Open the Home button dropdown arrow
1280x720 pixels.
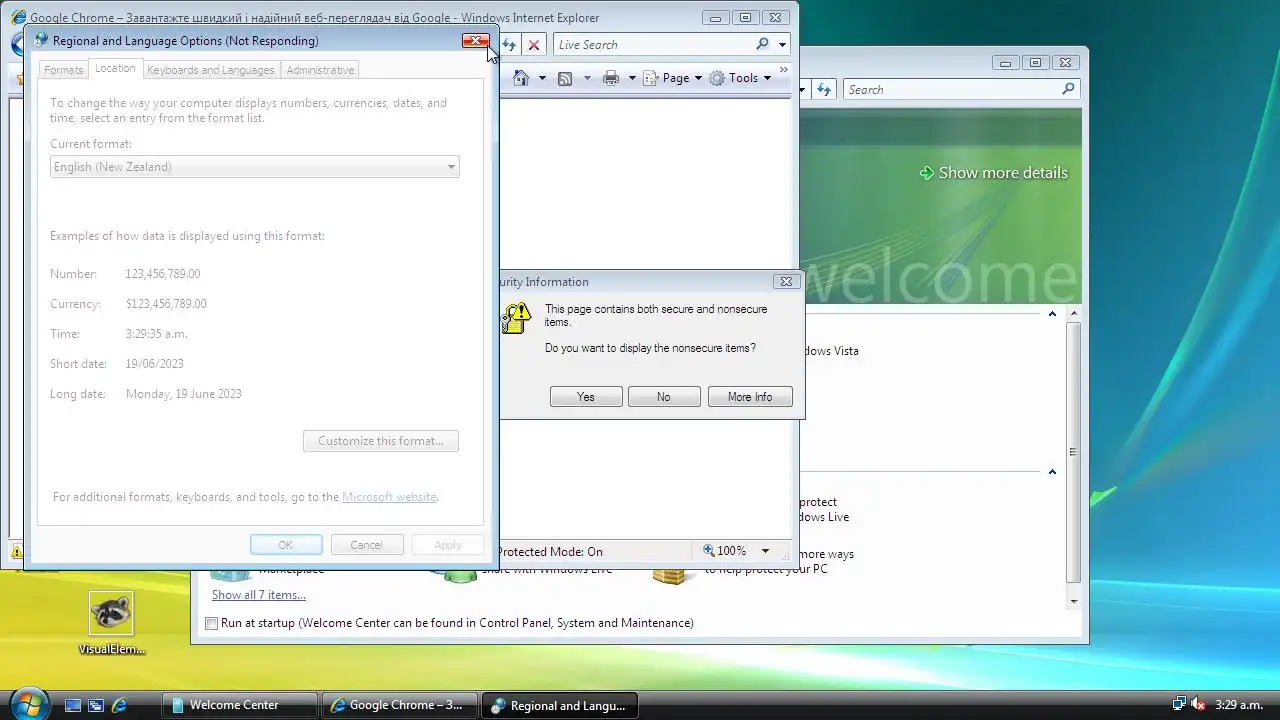542,78
